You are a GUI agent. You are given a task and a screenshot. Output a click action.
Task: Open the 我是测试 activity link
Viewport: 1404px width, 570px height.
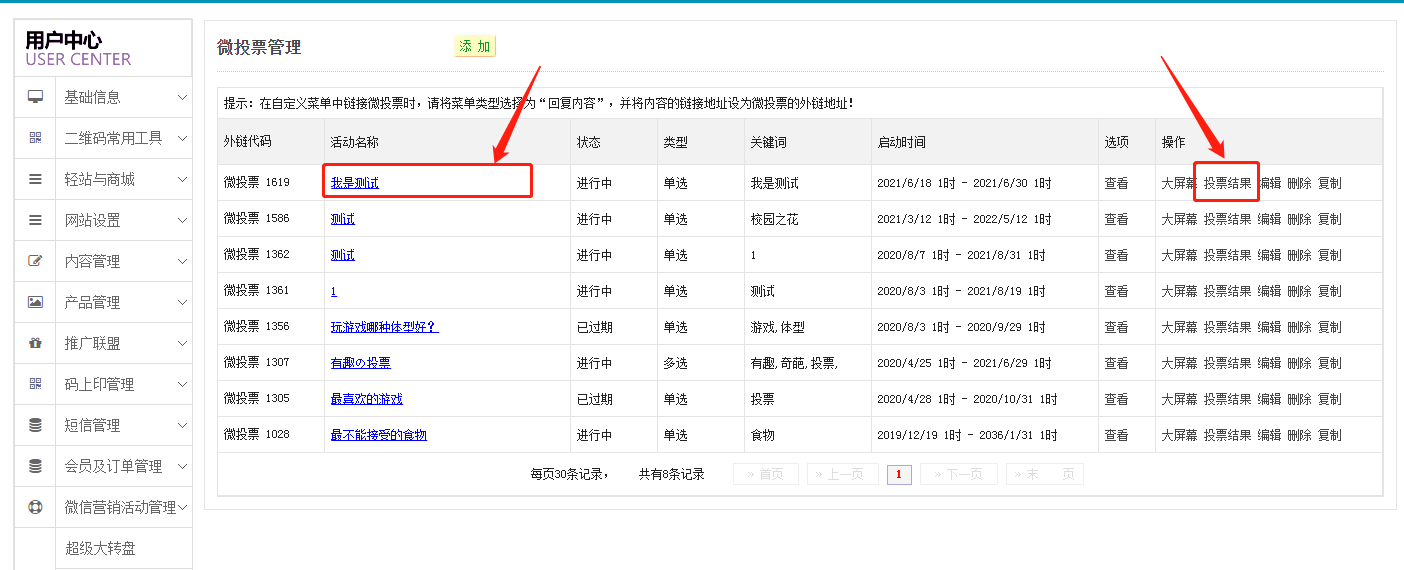355,183
